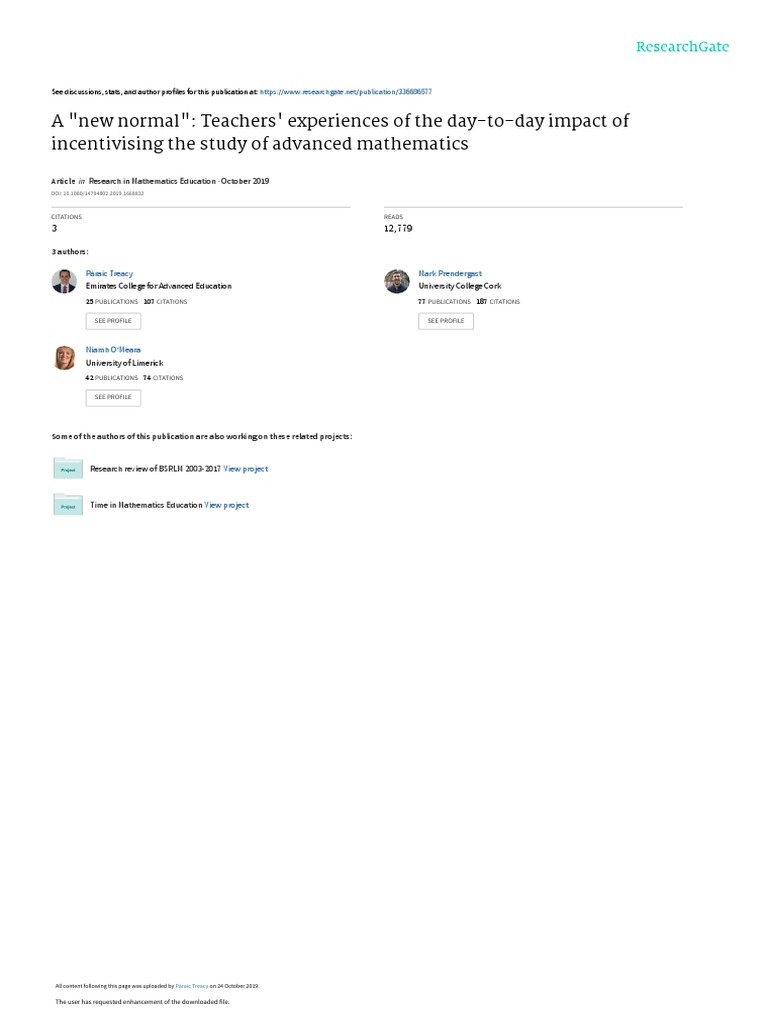View project for Time in Mathematics Education

click(227, 505)
